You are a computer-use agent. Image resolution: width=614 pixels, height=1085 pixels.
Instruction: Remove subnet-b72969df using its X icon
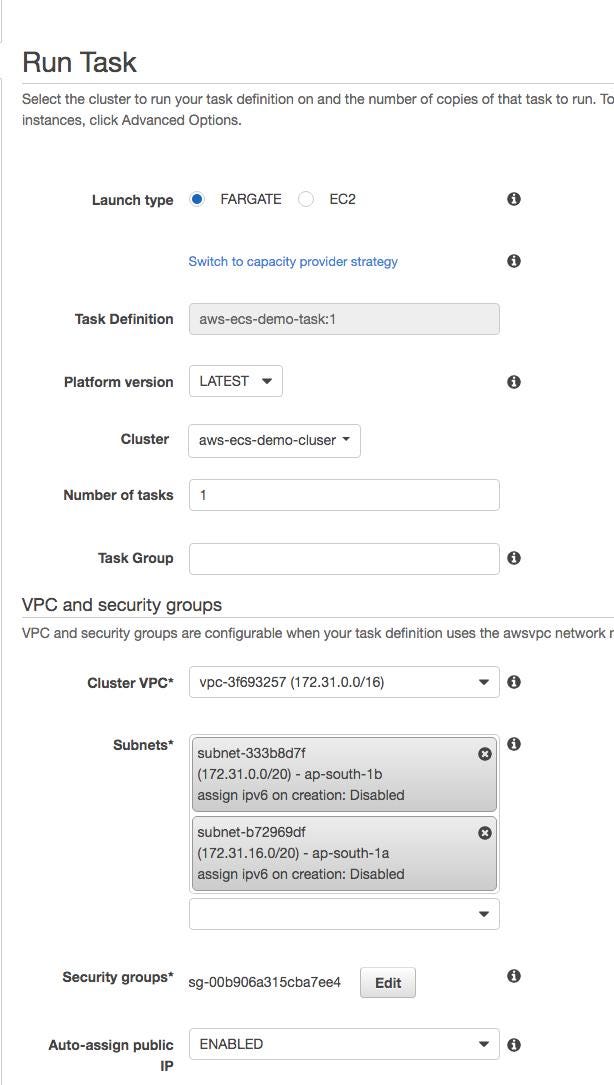pyautogui.click(x=484, y=833)
